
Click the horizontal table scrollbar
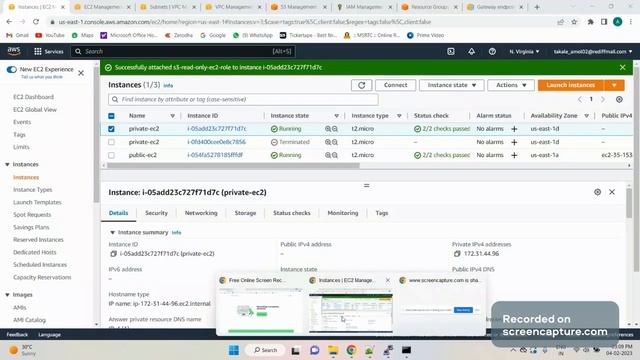233,165
